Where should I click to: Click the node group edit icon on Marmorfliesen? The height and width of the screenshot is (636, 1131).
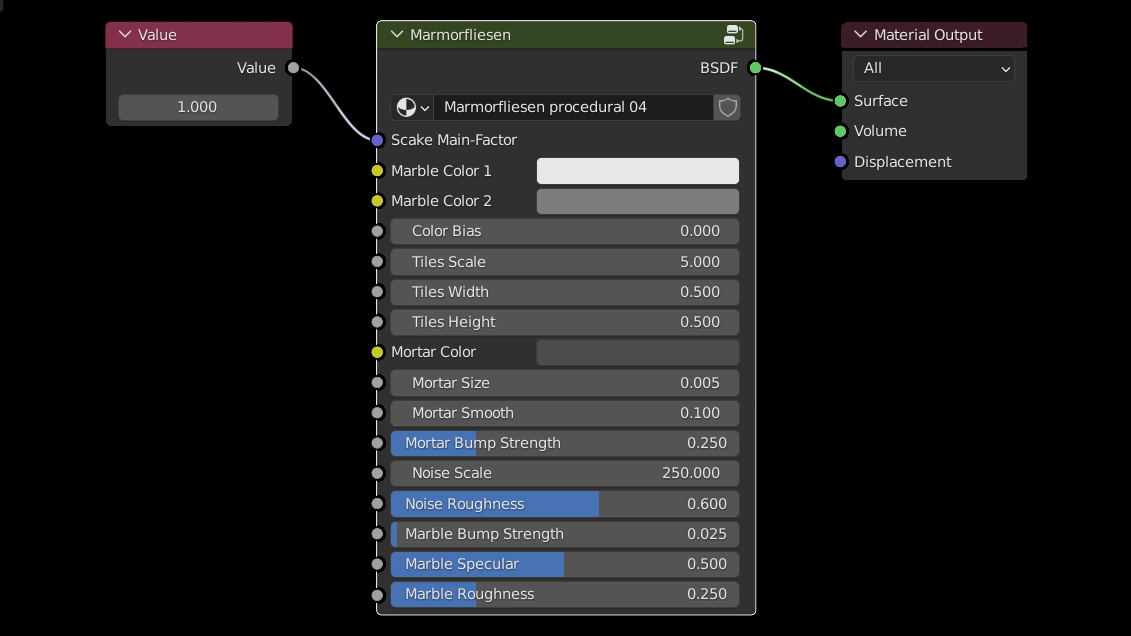click(x=734, y=35)
